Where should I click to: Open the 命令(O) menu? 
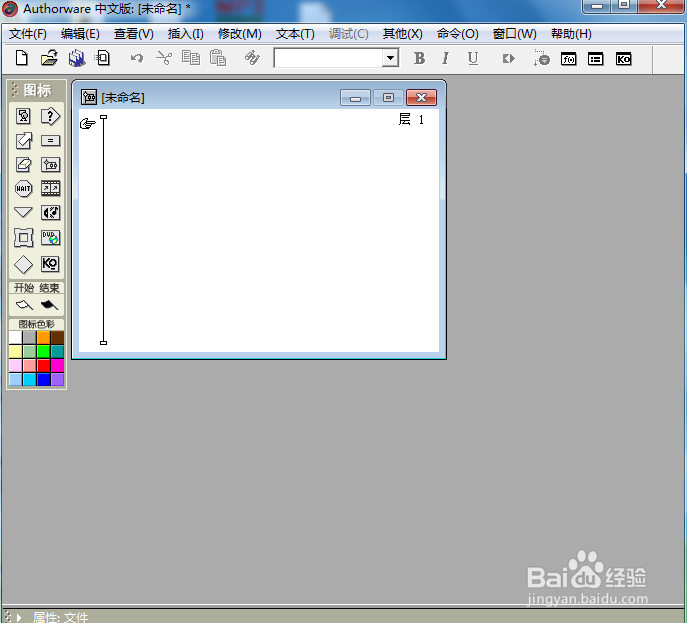457,34
